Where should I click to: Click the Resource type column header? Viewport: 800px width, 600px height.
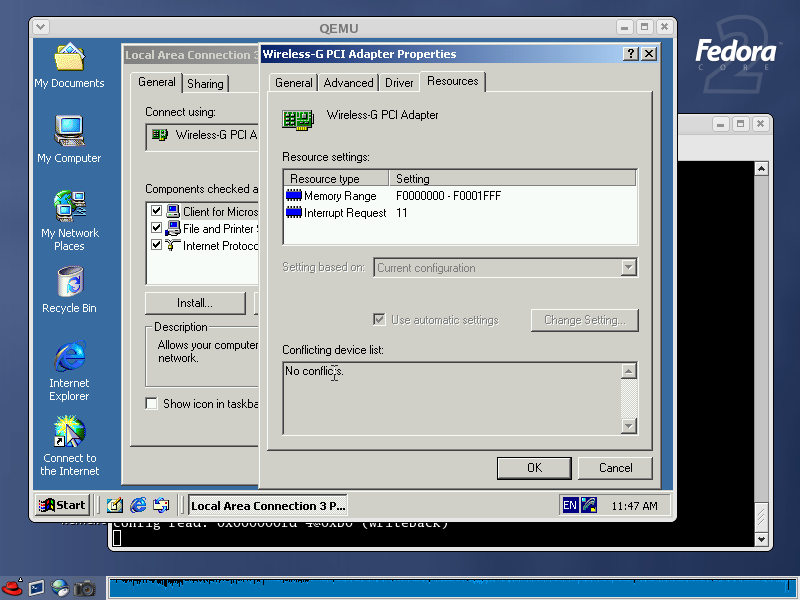click(x=336, y=179)
